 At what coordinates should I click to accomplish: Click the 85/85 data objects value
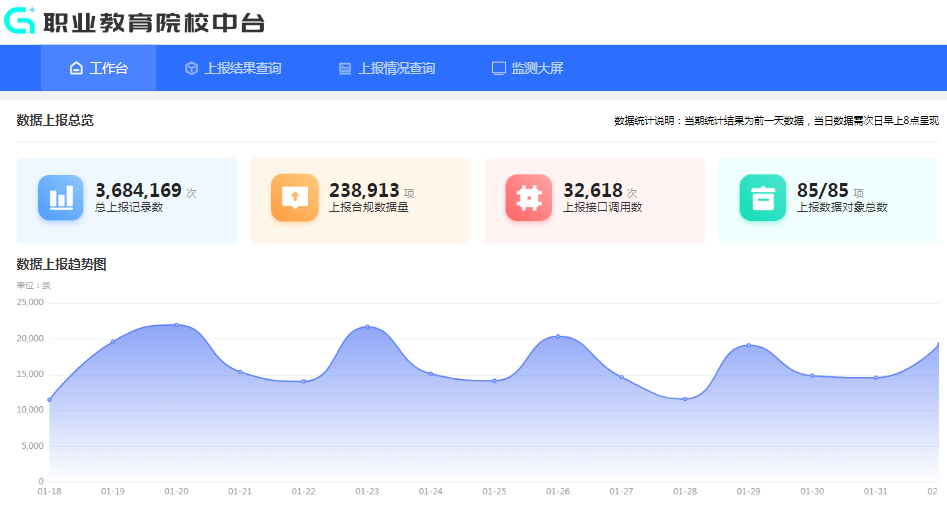click(822, 190)
